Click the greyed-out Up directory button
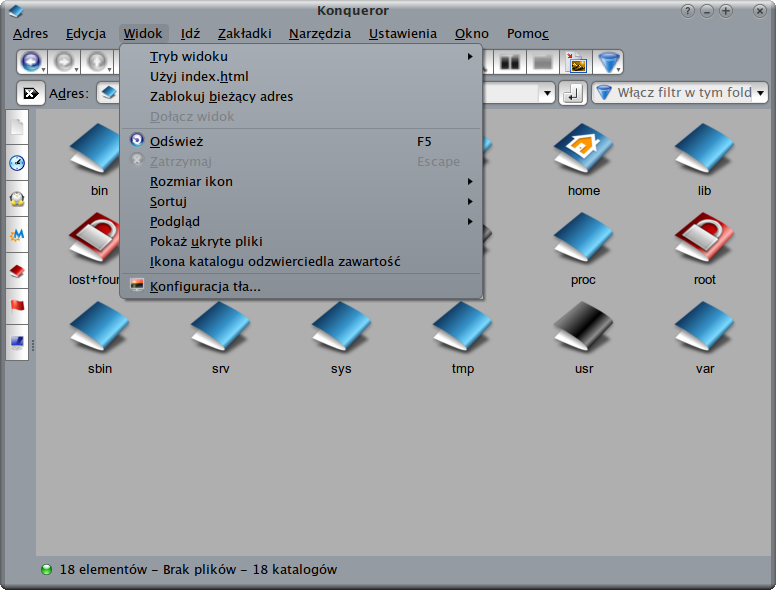776x590 pixels. [96, 62]
